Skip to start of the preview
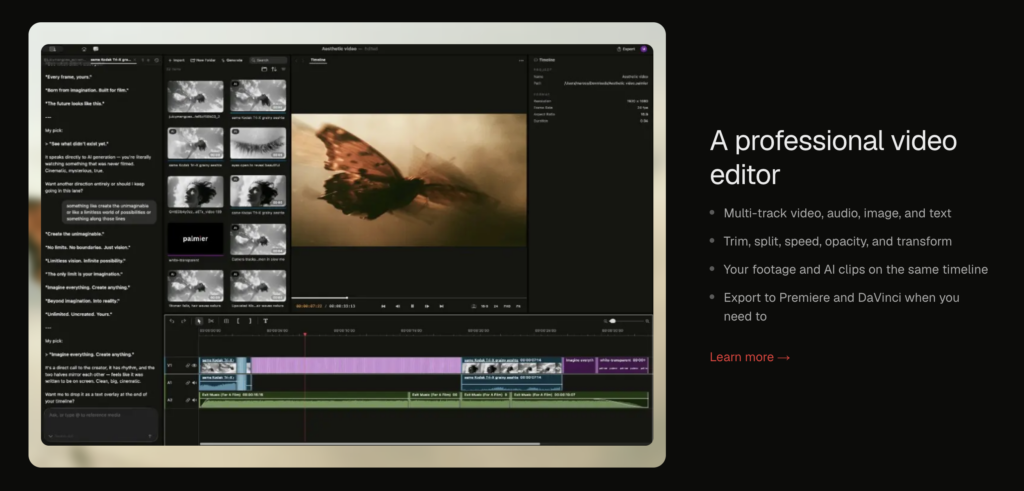The image size is (1024, 491). [x=383, y=306]
